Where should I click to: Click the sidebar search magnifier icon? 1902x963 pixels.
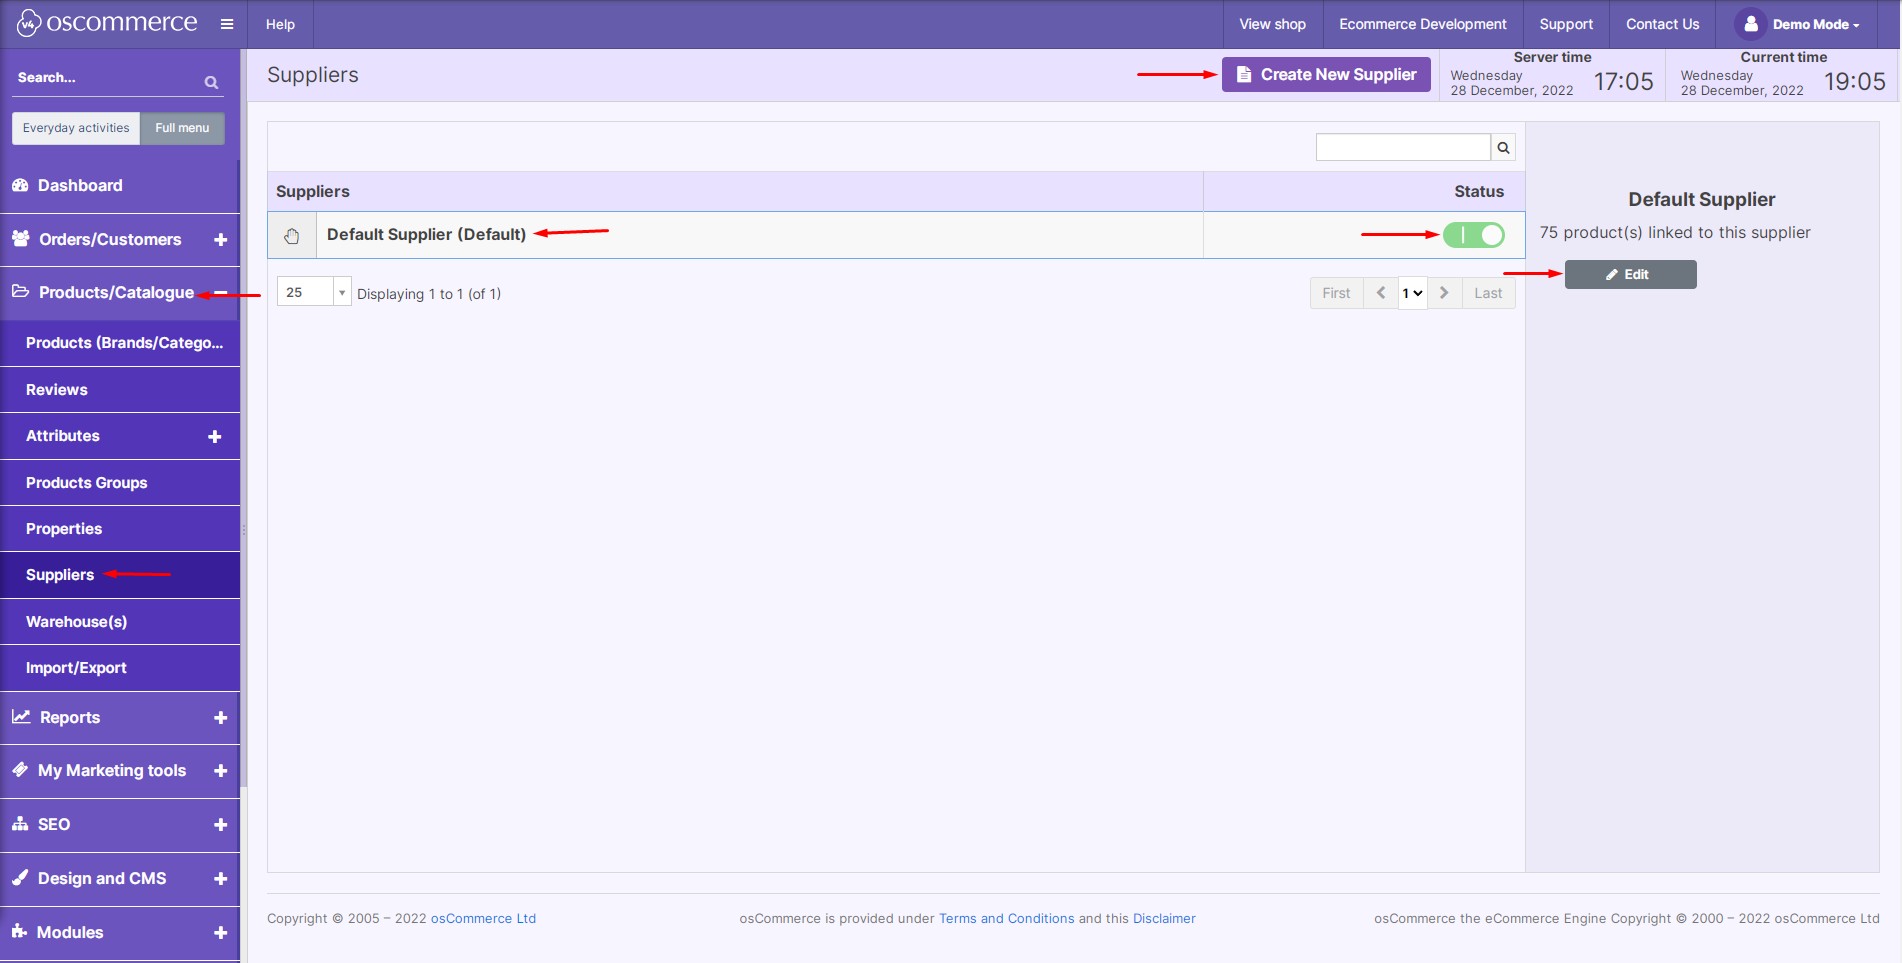pyautogui.click(x=211, y=82)
